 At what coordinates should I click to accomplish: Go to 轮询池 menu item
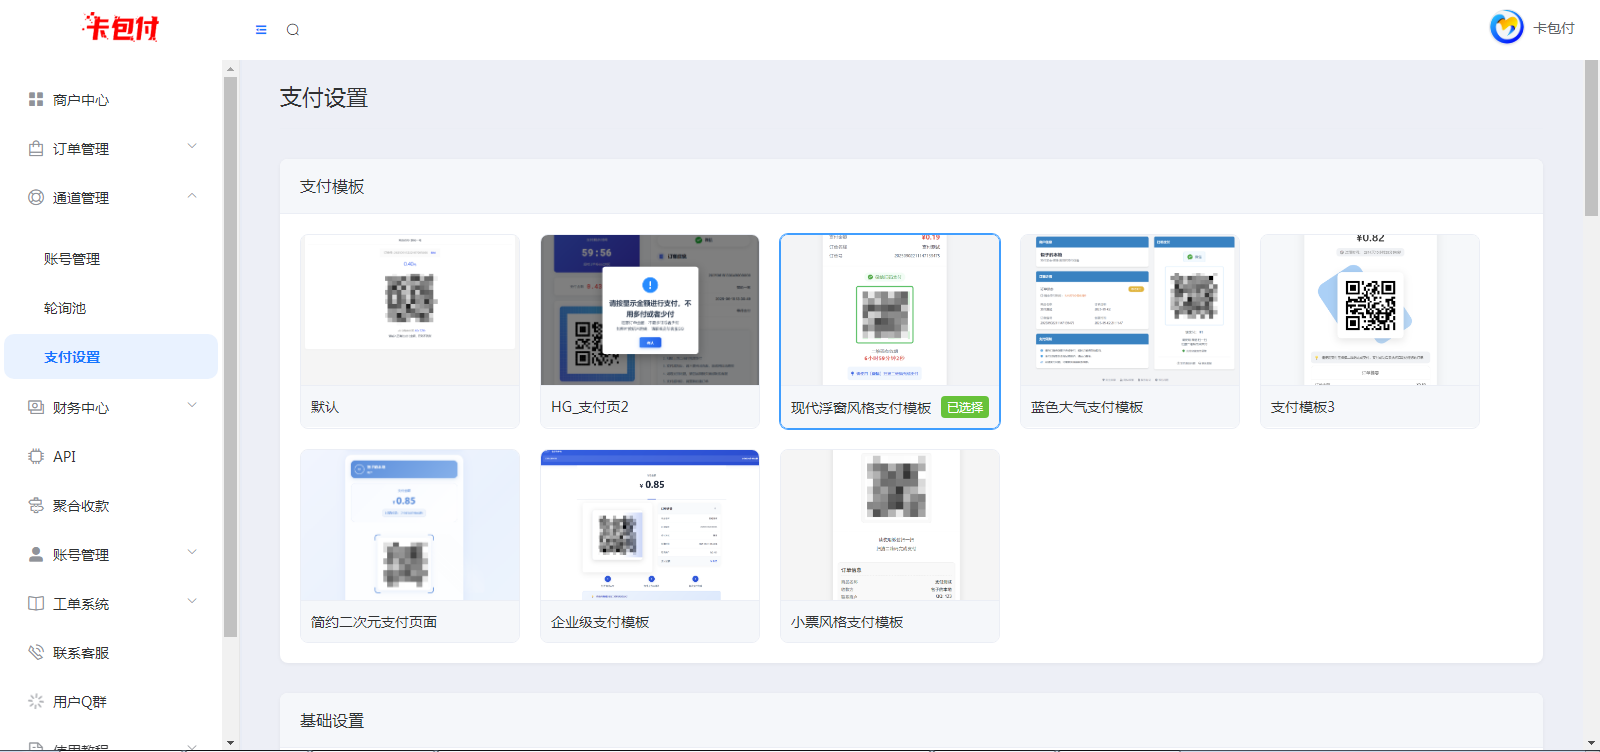65,308
